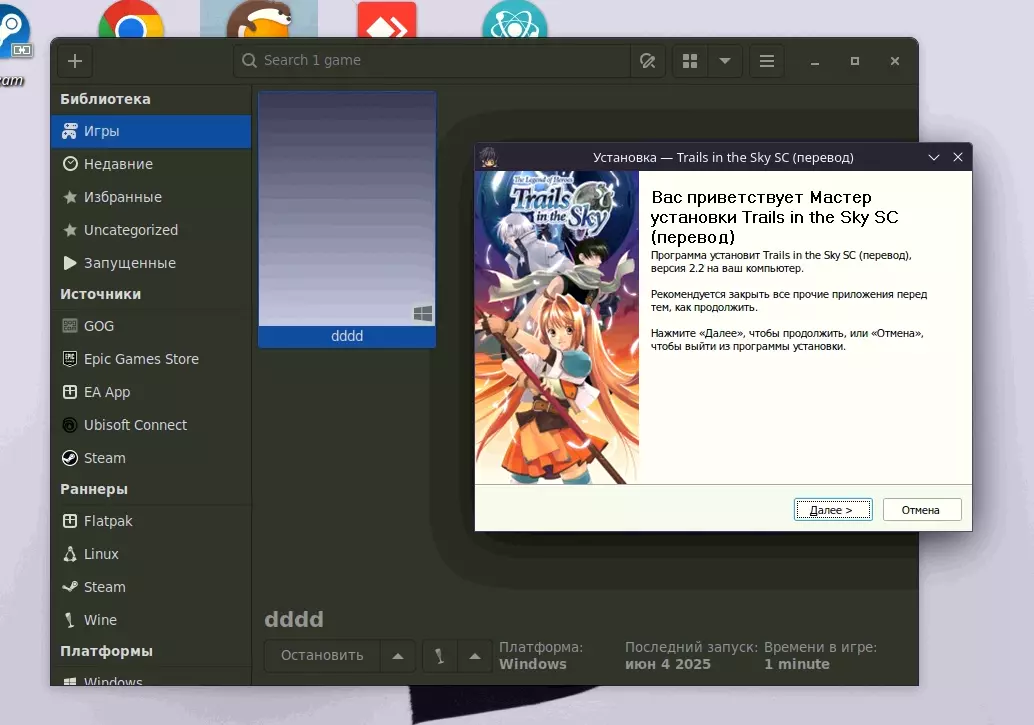Open the hamburger main menu

click(767, 61)
